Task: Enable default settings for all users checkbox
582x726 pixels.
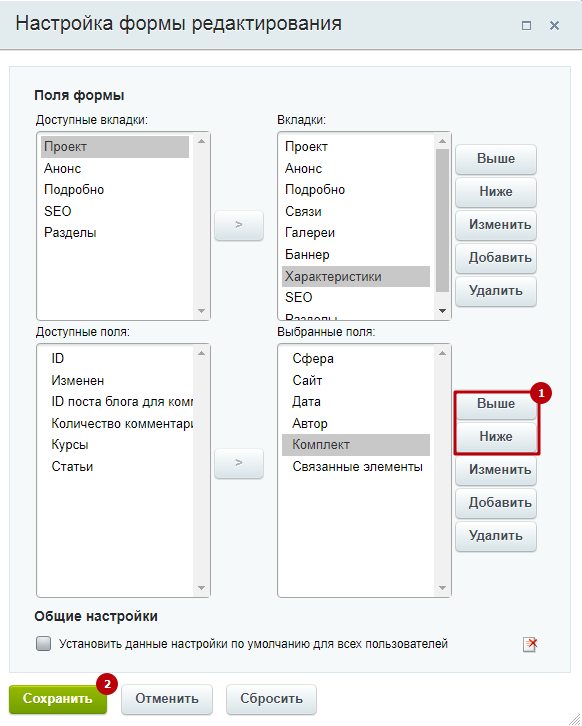Action: (44, 644)
